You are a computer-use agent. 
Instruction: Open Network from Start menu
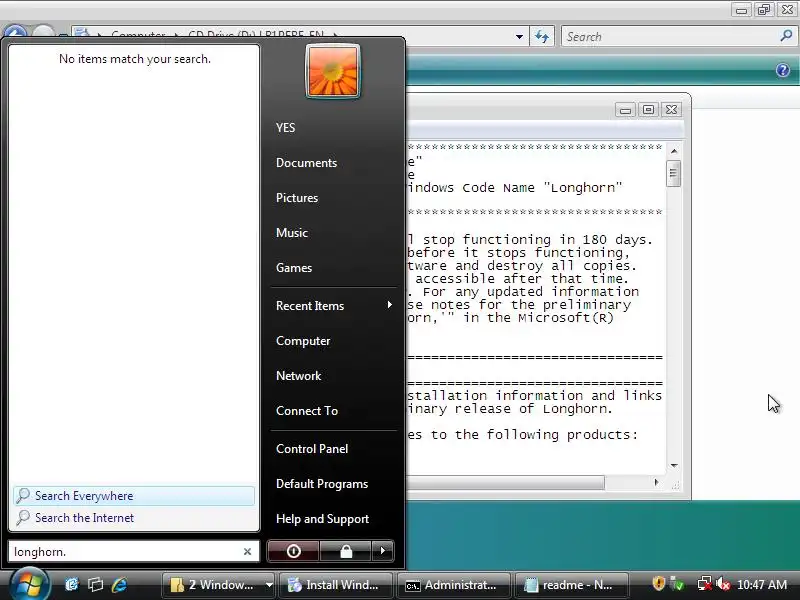point(298,376)
